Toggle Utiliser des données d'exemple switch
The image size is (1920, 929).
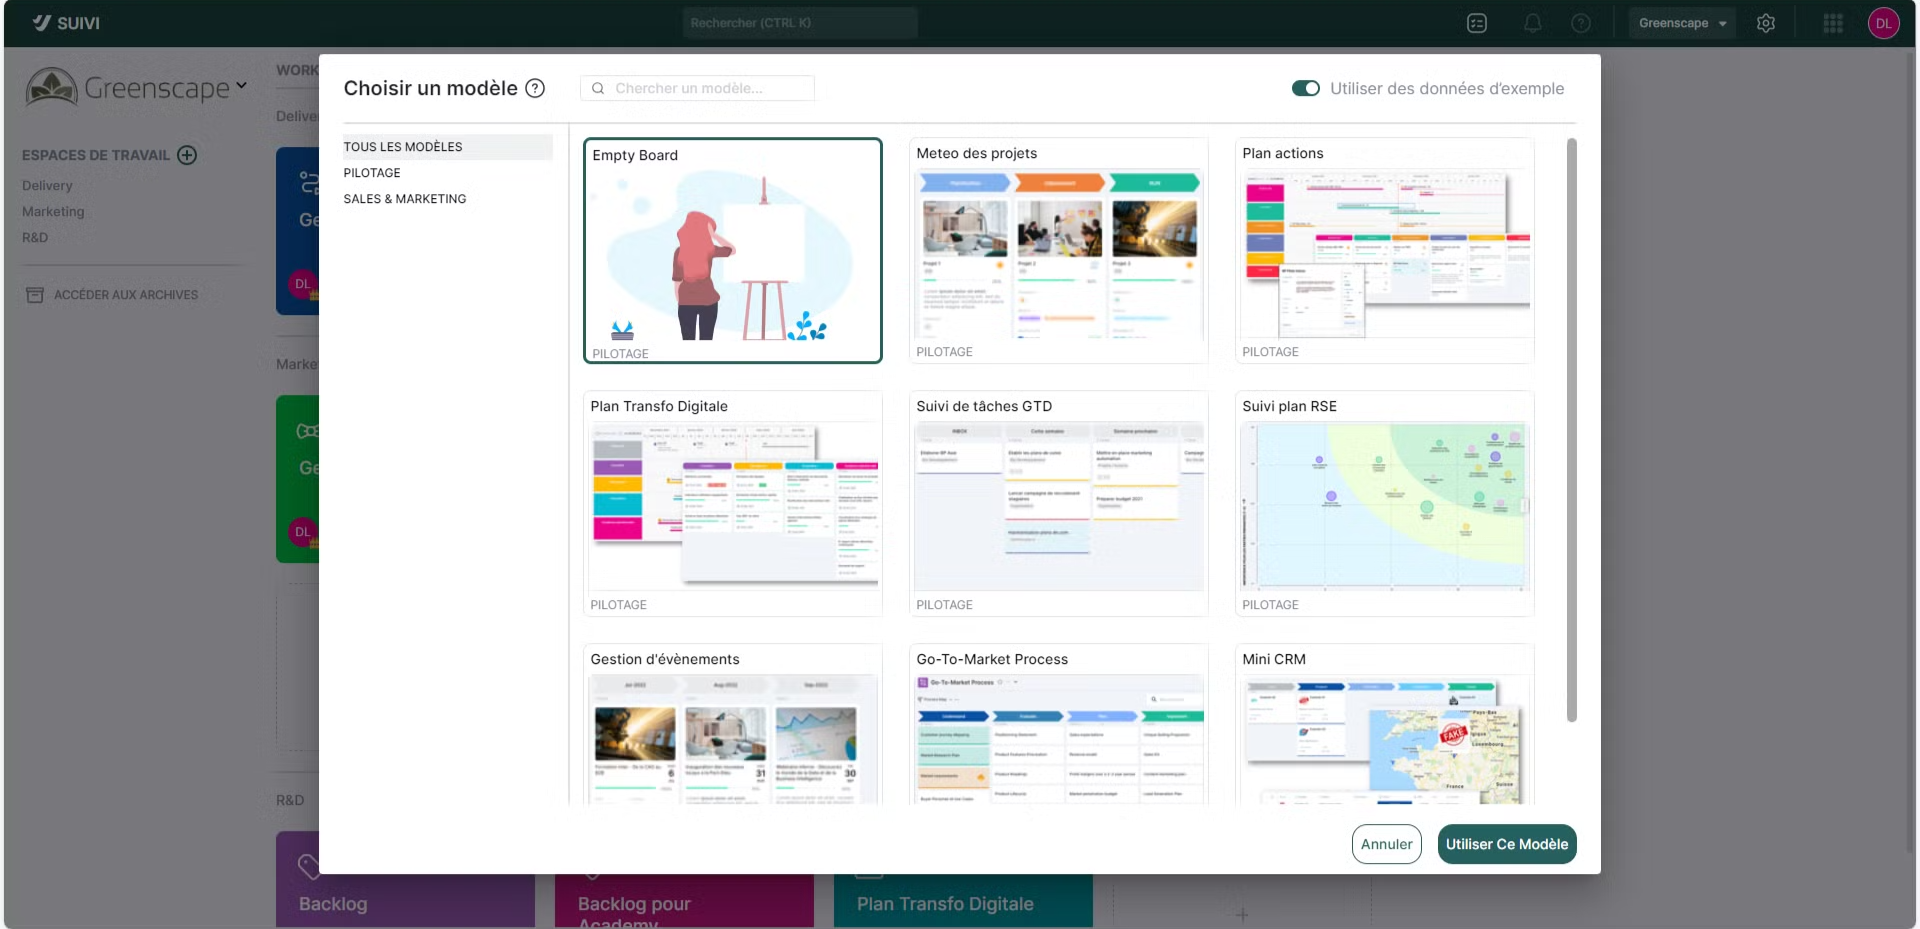coord(1305,89)
